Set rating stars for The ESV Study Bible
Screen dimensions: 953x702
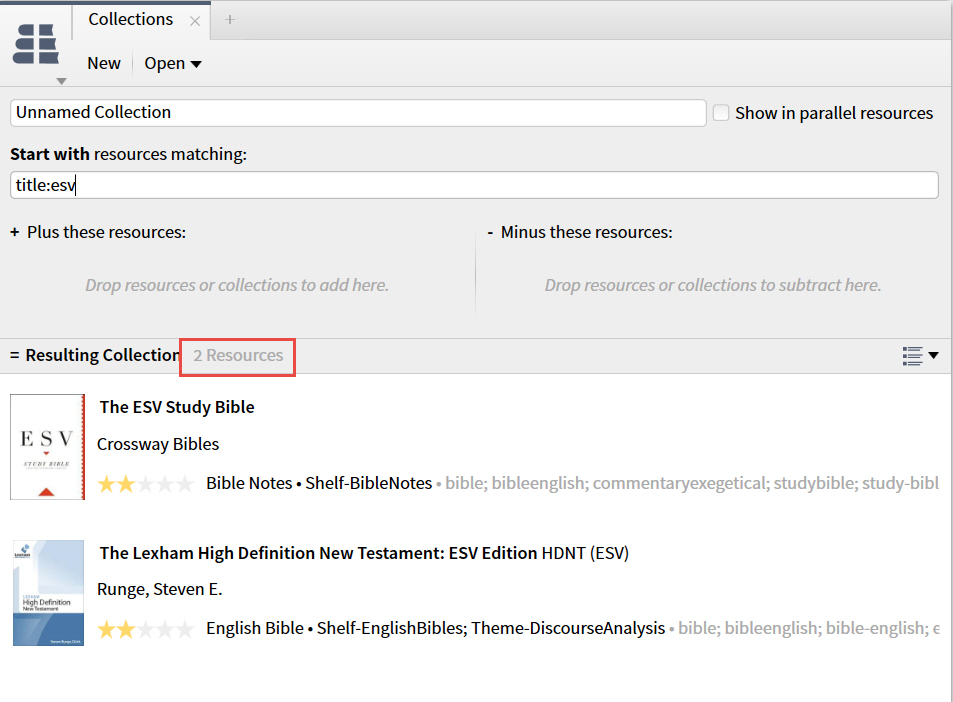[x=146, y=484]
